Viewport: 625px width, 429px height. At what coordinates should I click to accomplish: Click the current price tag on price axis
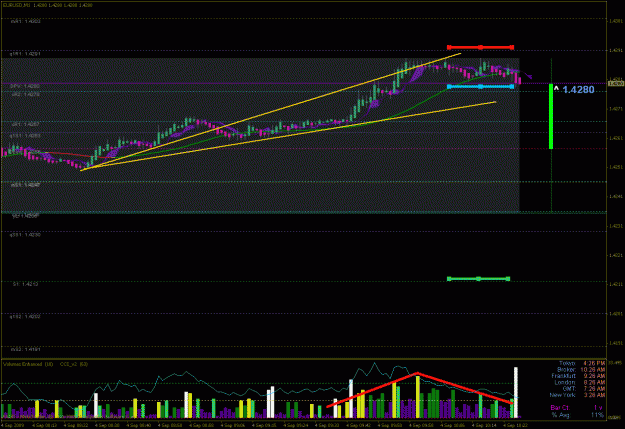pyautogui.click(x=616, y=83)
